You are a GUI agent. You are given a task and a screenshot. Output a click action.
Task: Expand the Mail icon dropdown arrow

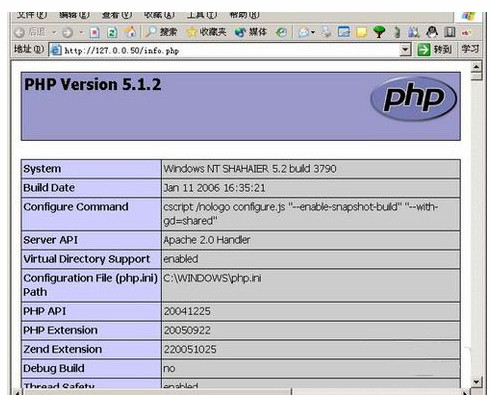[313, 32]
